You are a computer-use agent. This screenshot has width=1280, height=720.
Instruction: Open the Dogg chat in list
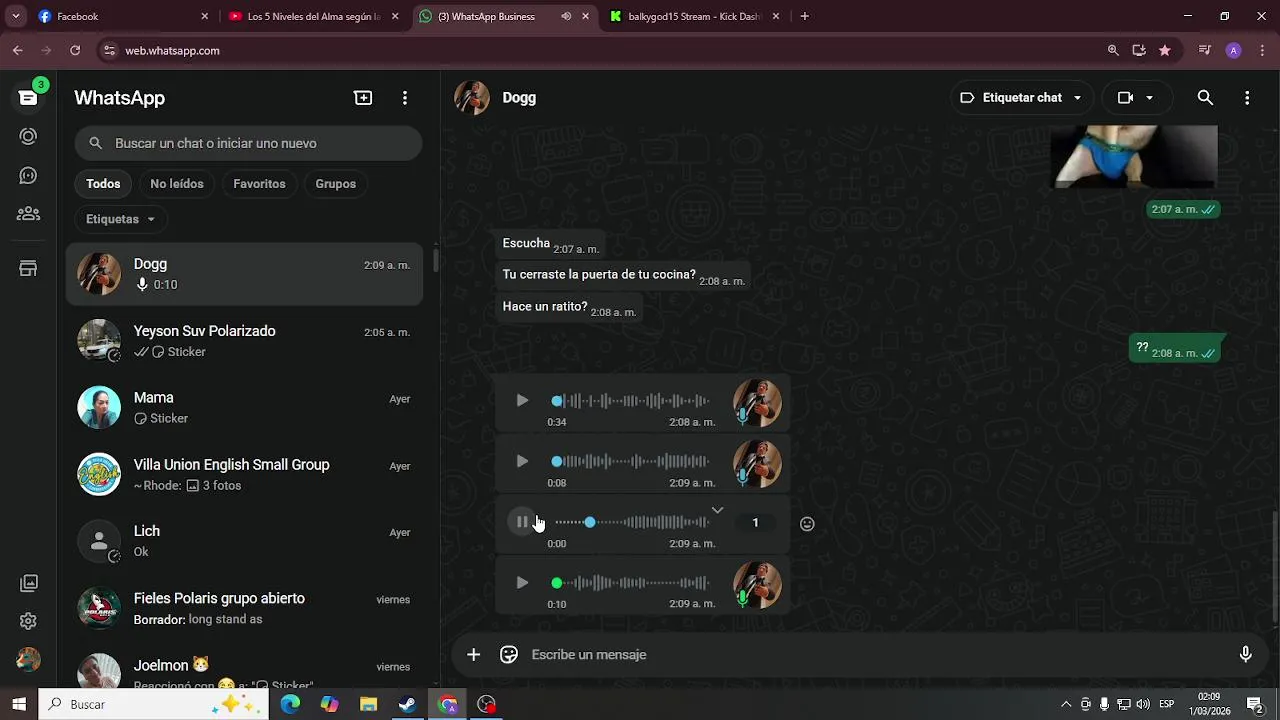tap(244, 274)
